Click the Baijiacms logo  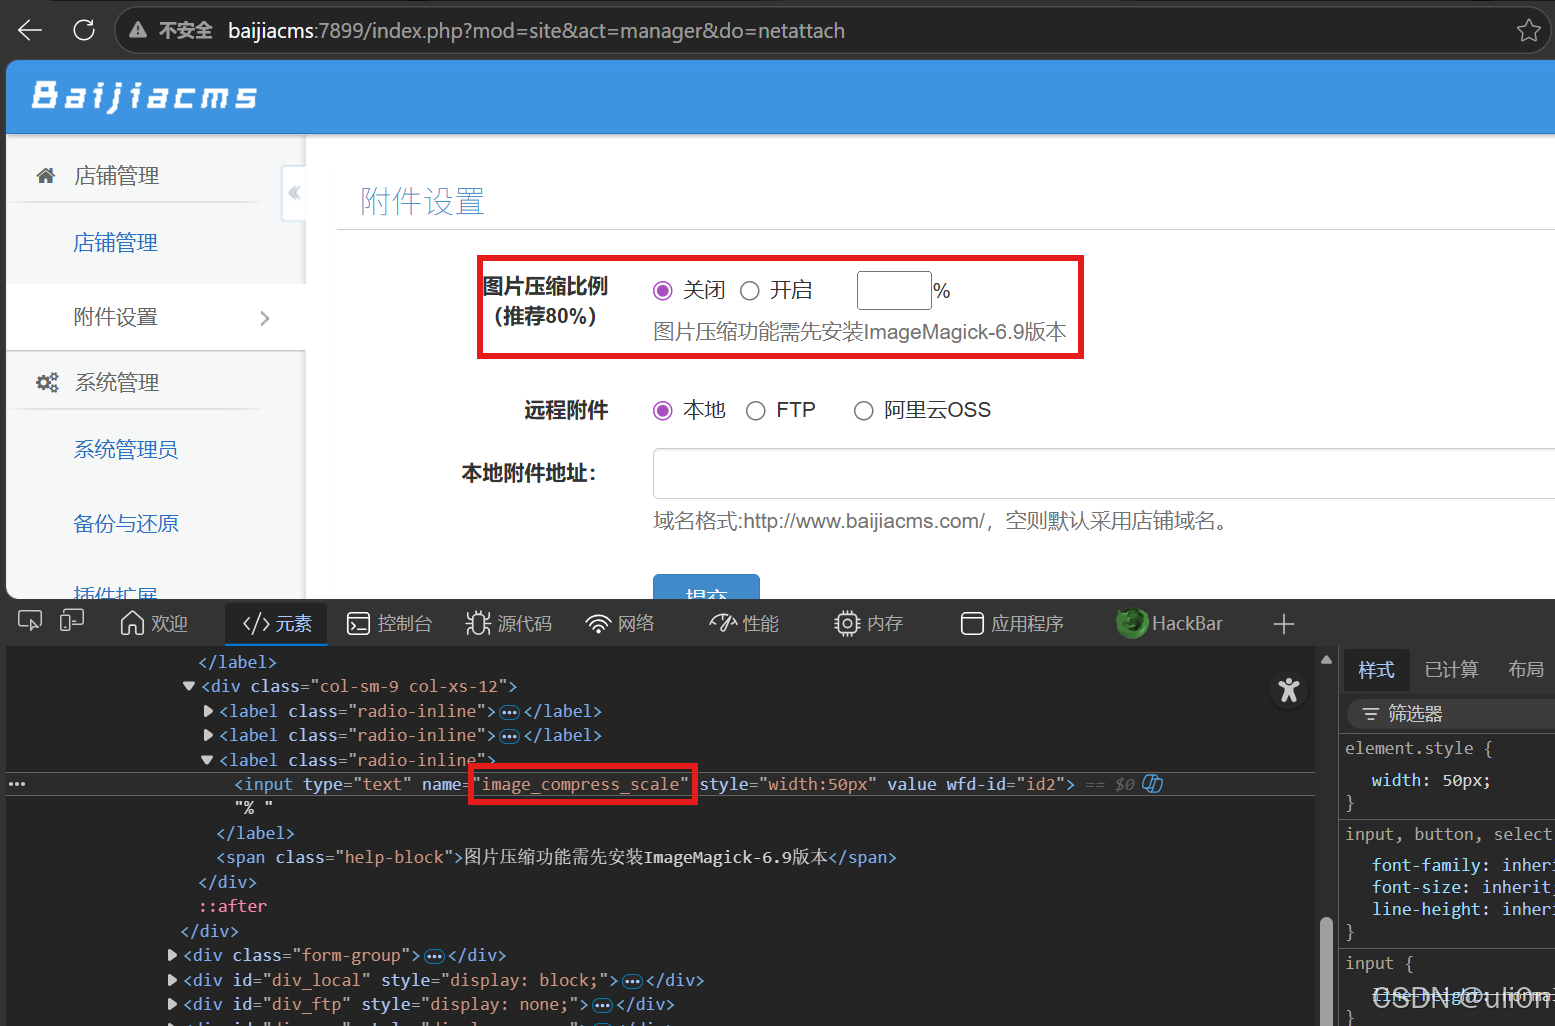click(145, 96)
